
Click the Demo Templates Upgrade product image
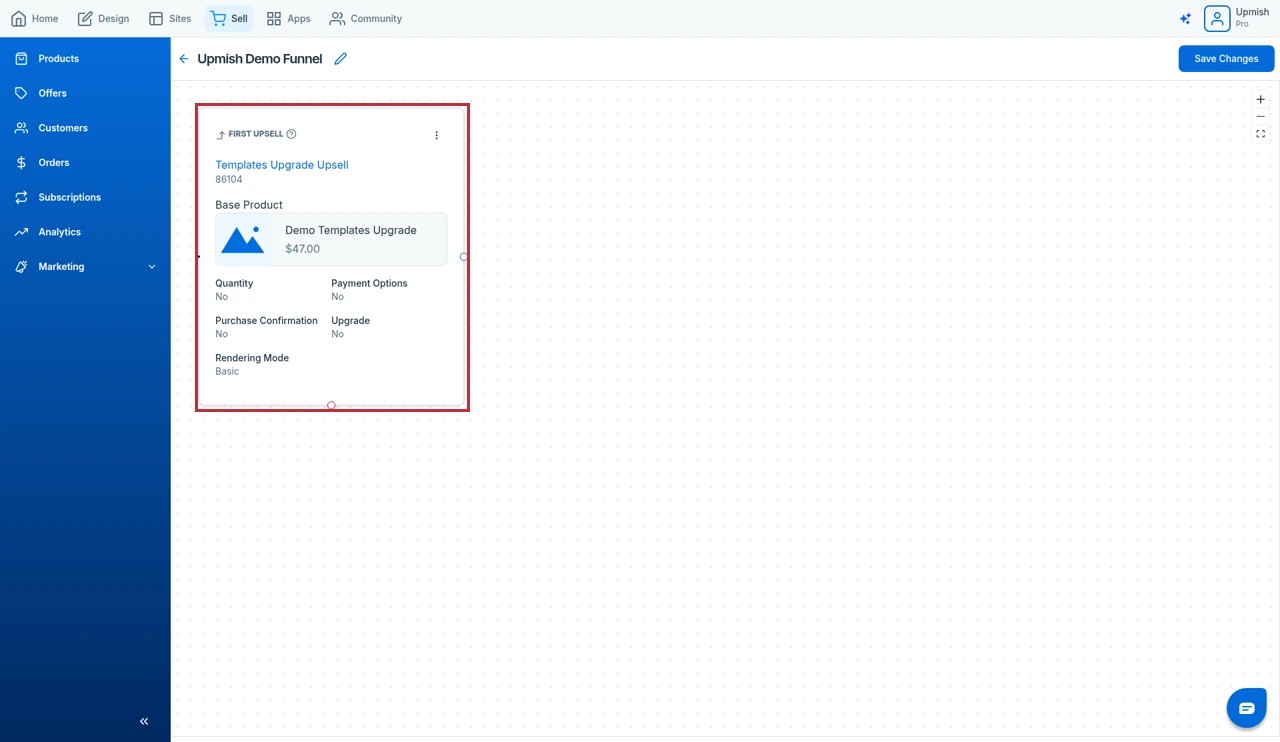[x=243, y=240]
